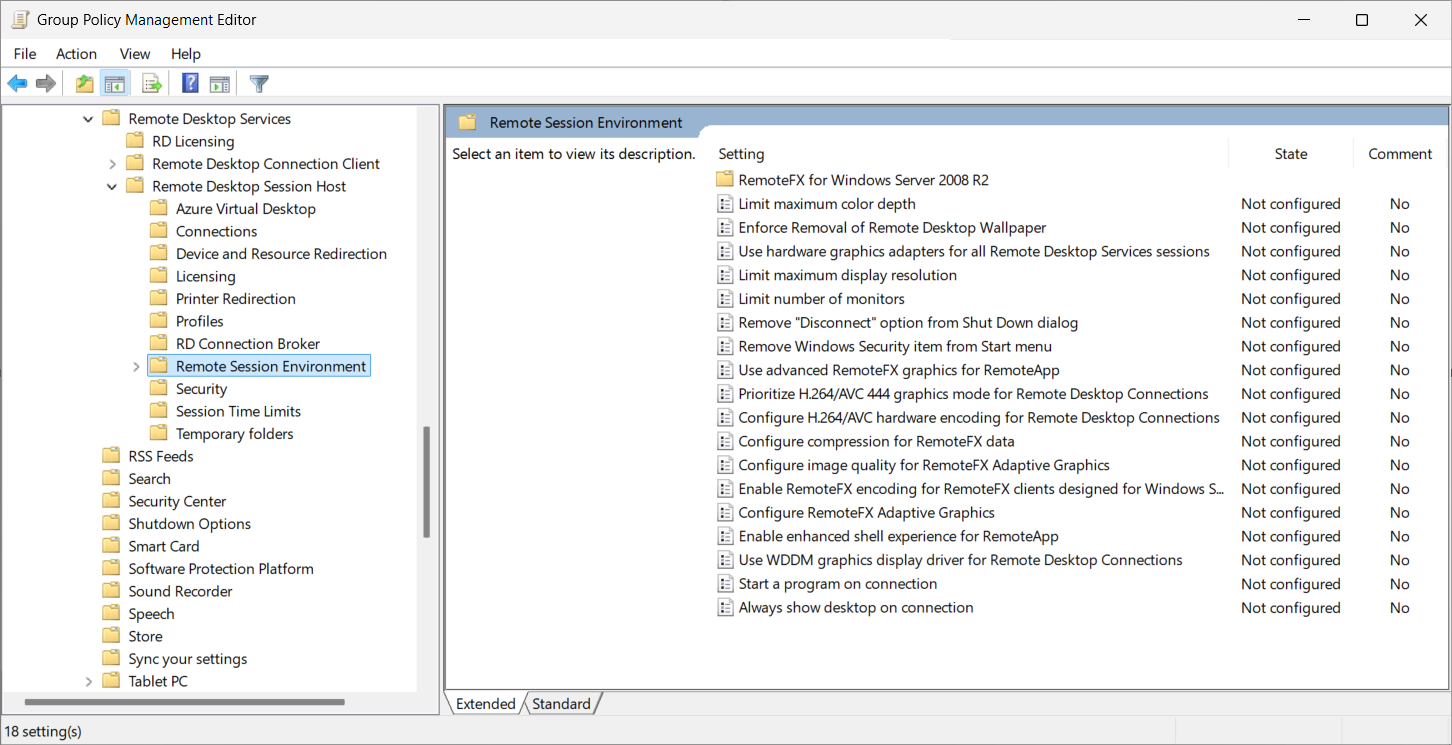This screenshot has height=745, width=1452.
Task: Click the Filter funnel icon
Action: point(259,84)
